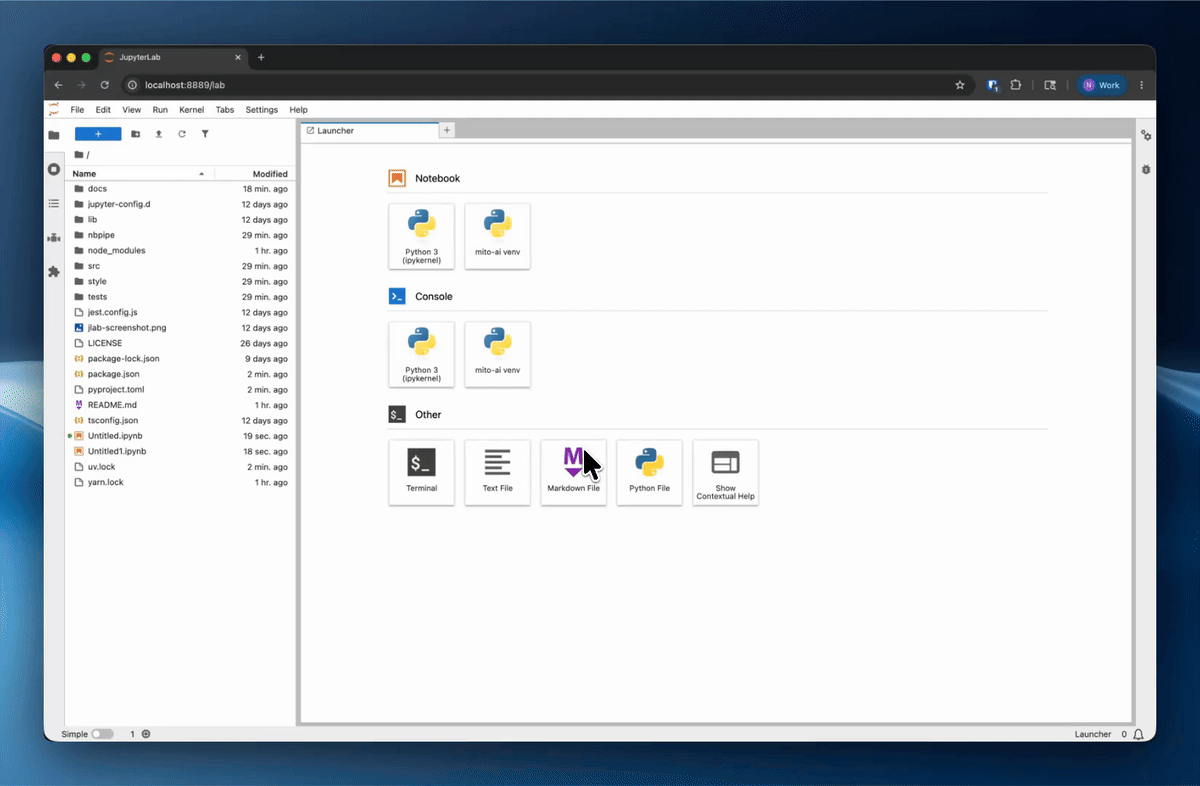Image resolution: width=1200 pixels, height=786 pixels.
Task: Select the jupyter-config.d folder
Action: coord(180,204)
